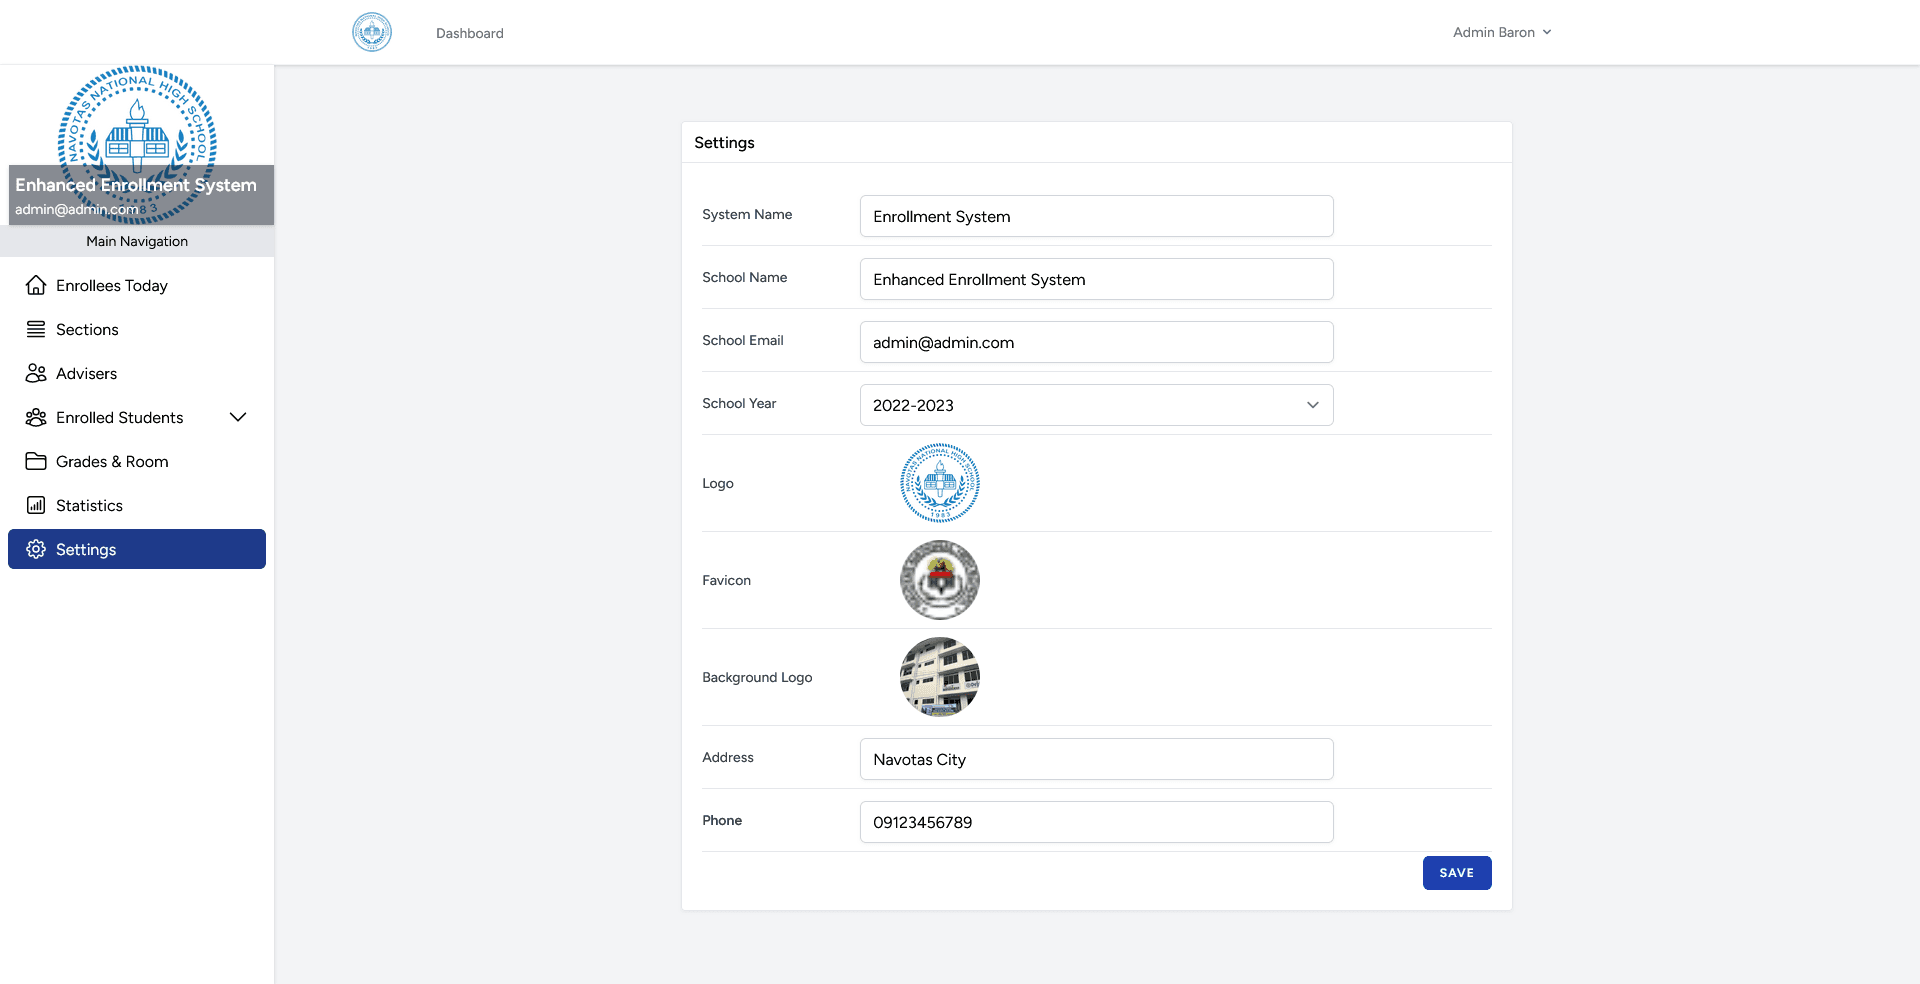Click the gear icon beside Settings
1920x984 pixels.
pyautogui.click(x=36, y=549)
